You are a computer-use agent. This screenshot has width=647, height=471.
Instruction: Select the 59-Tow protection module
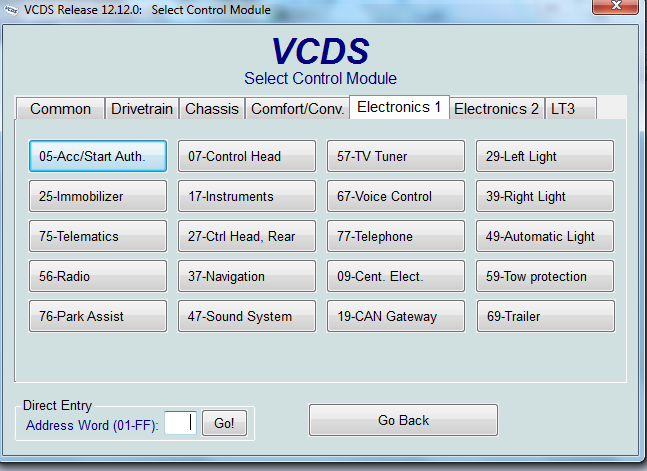point(545,276)
